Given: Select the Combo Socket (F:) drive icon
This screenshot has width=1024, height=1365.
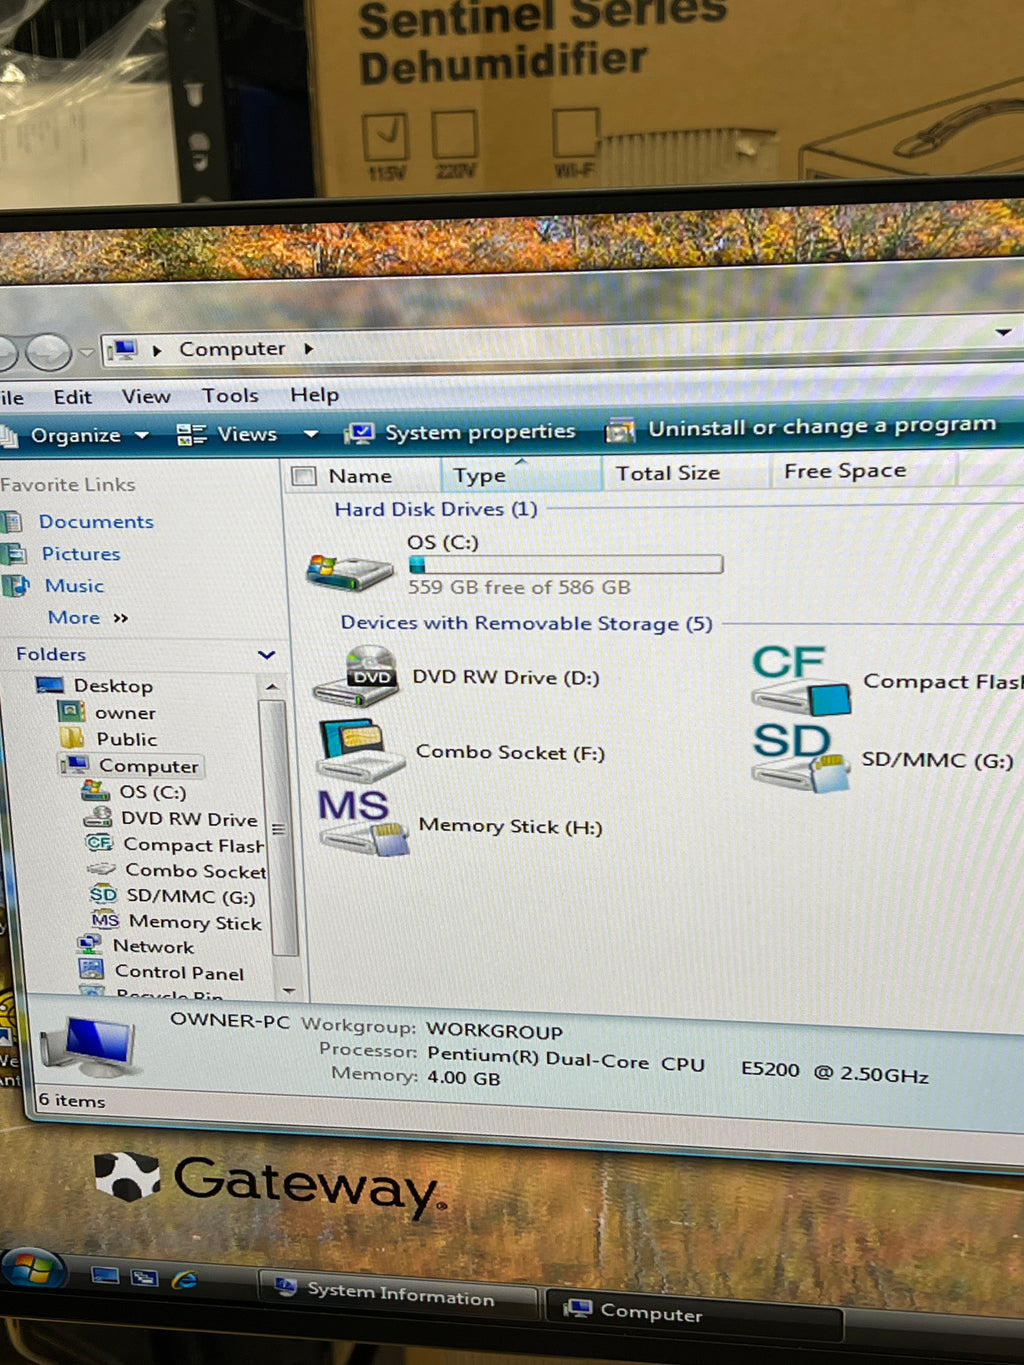Looking at the screenshot, I should (x=361, y=751).
